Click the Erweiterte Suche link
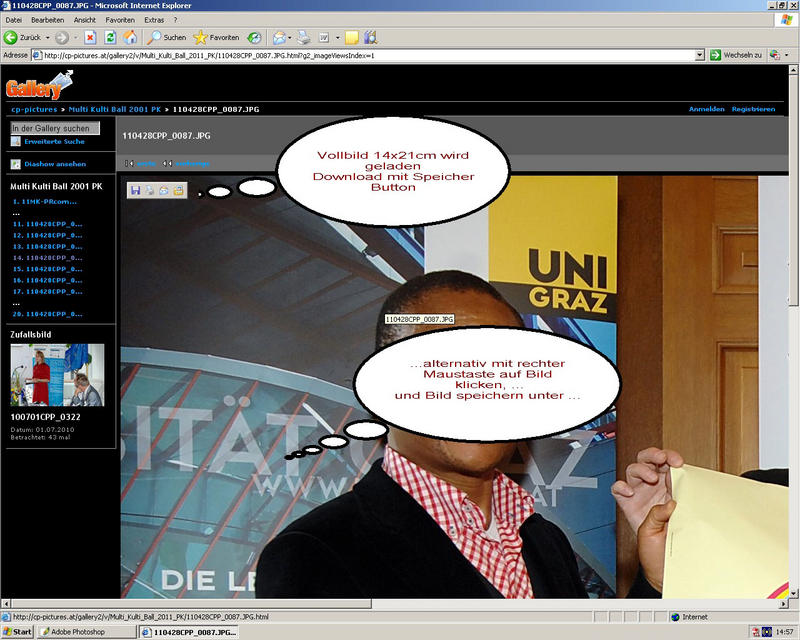Screen dimensions: 800x640 [x=54, y=142]
